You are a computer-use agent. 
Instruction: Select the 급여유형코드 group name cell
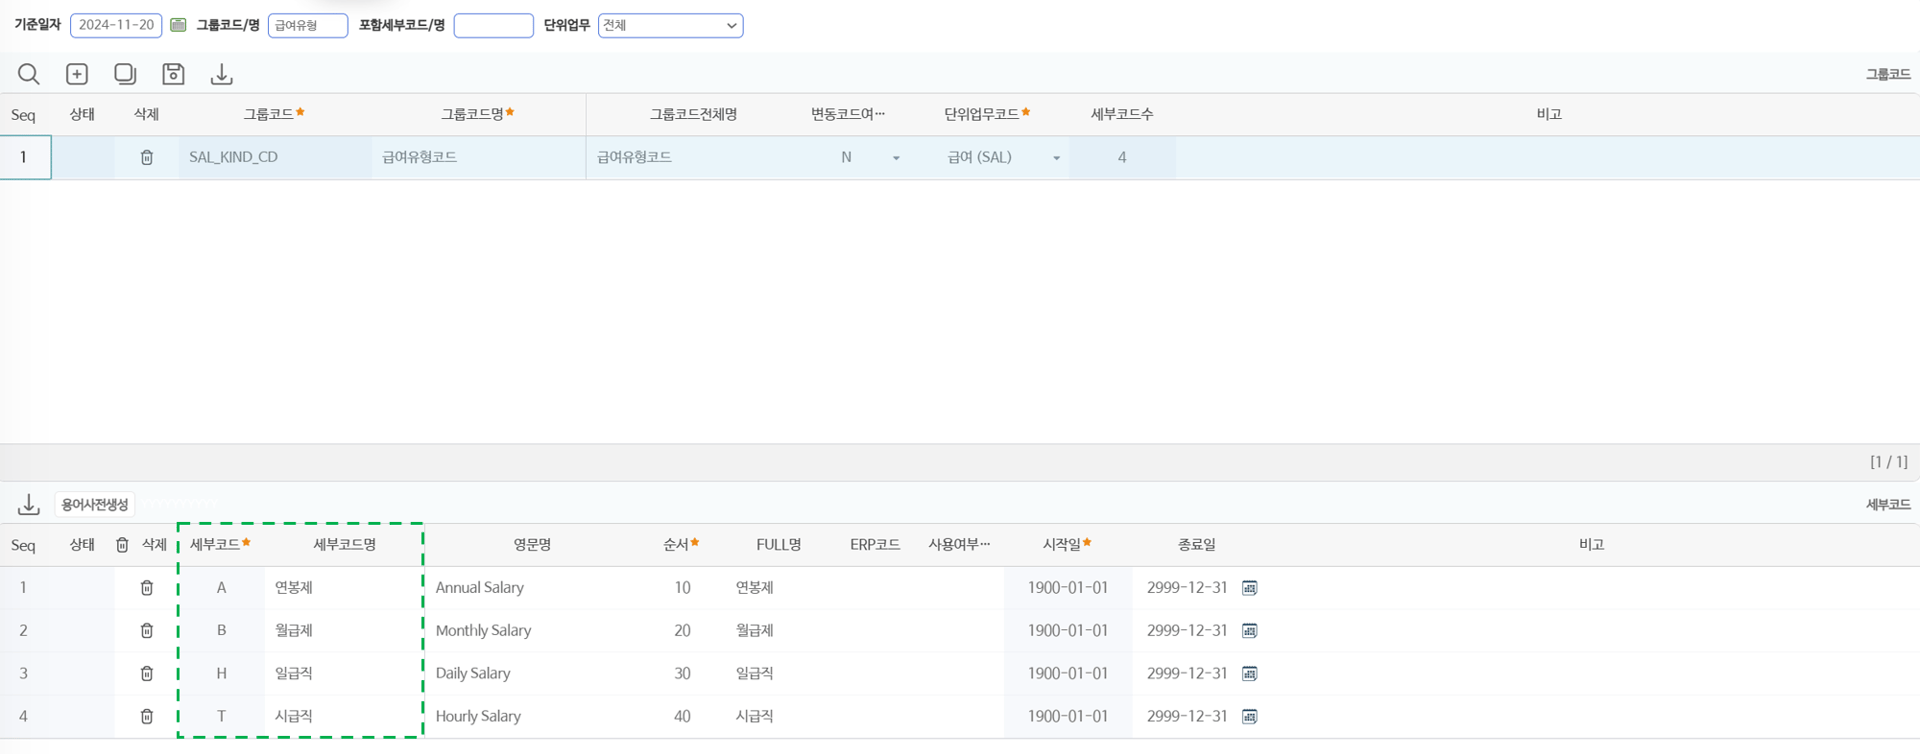[478, 158]
